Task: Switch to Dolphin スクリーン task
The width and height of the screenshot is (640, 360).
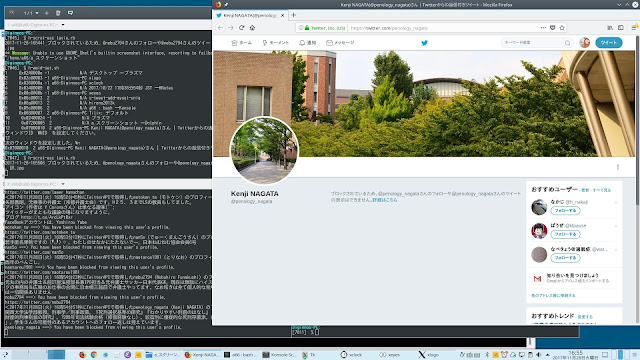Action: [162, 355]
